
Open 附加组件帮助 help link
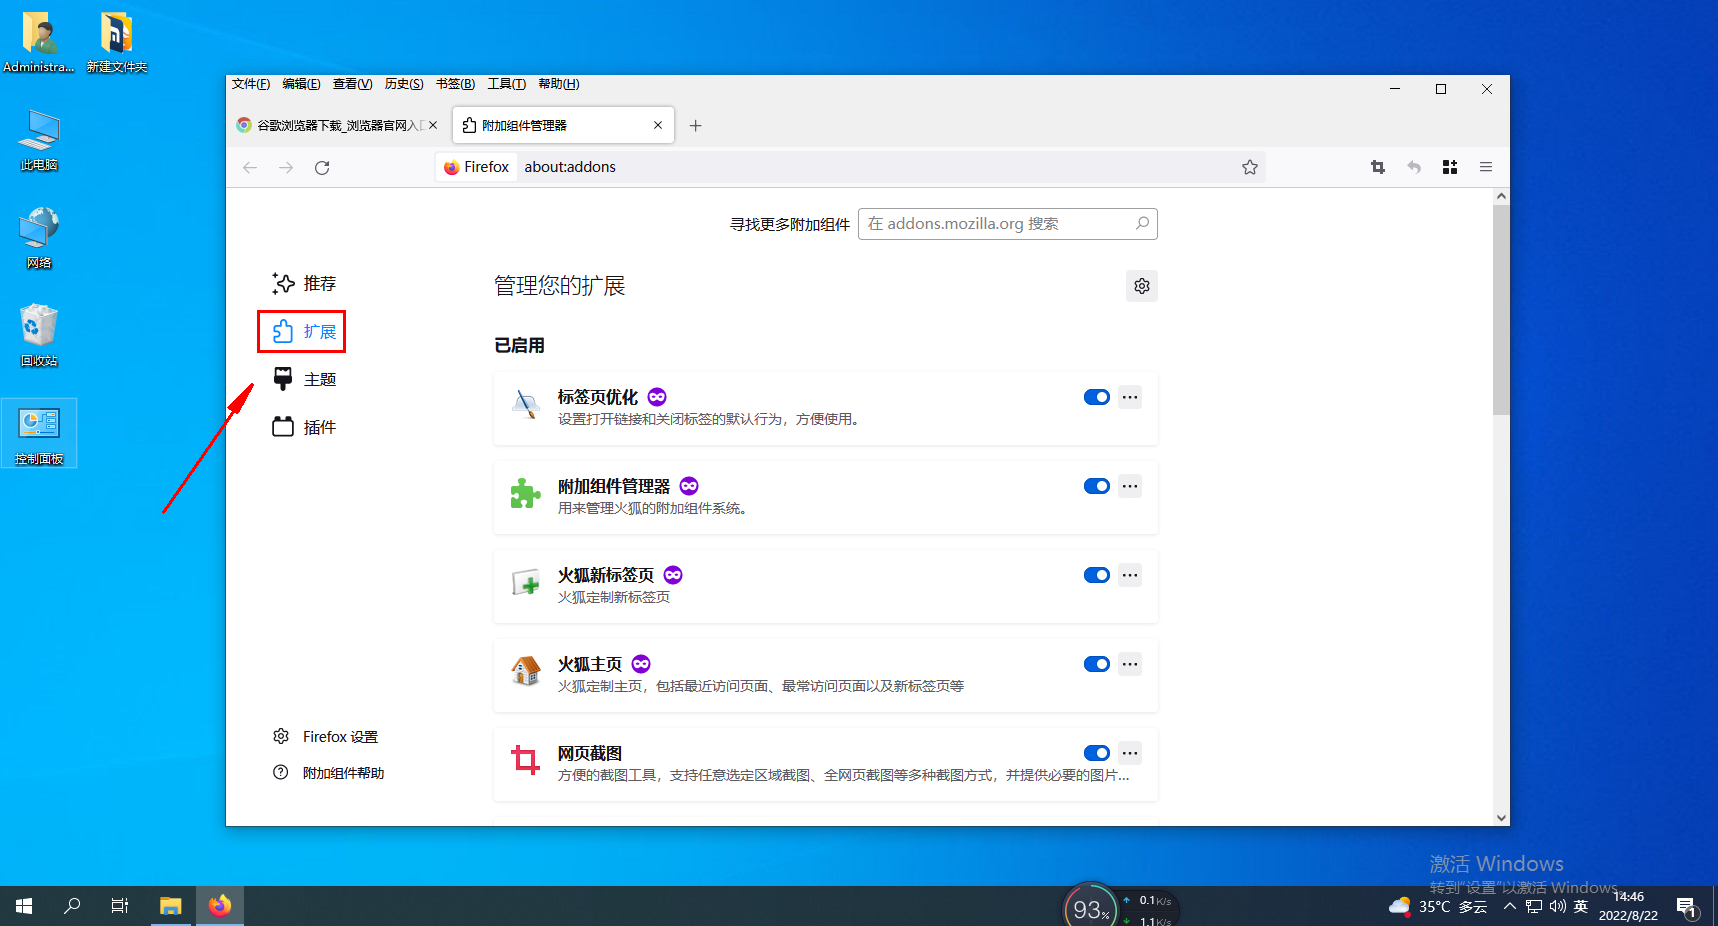tap(329, 773)
